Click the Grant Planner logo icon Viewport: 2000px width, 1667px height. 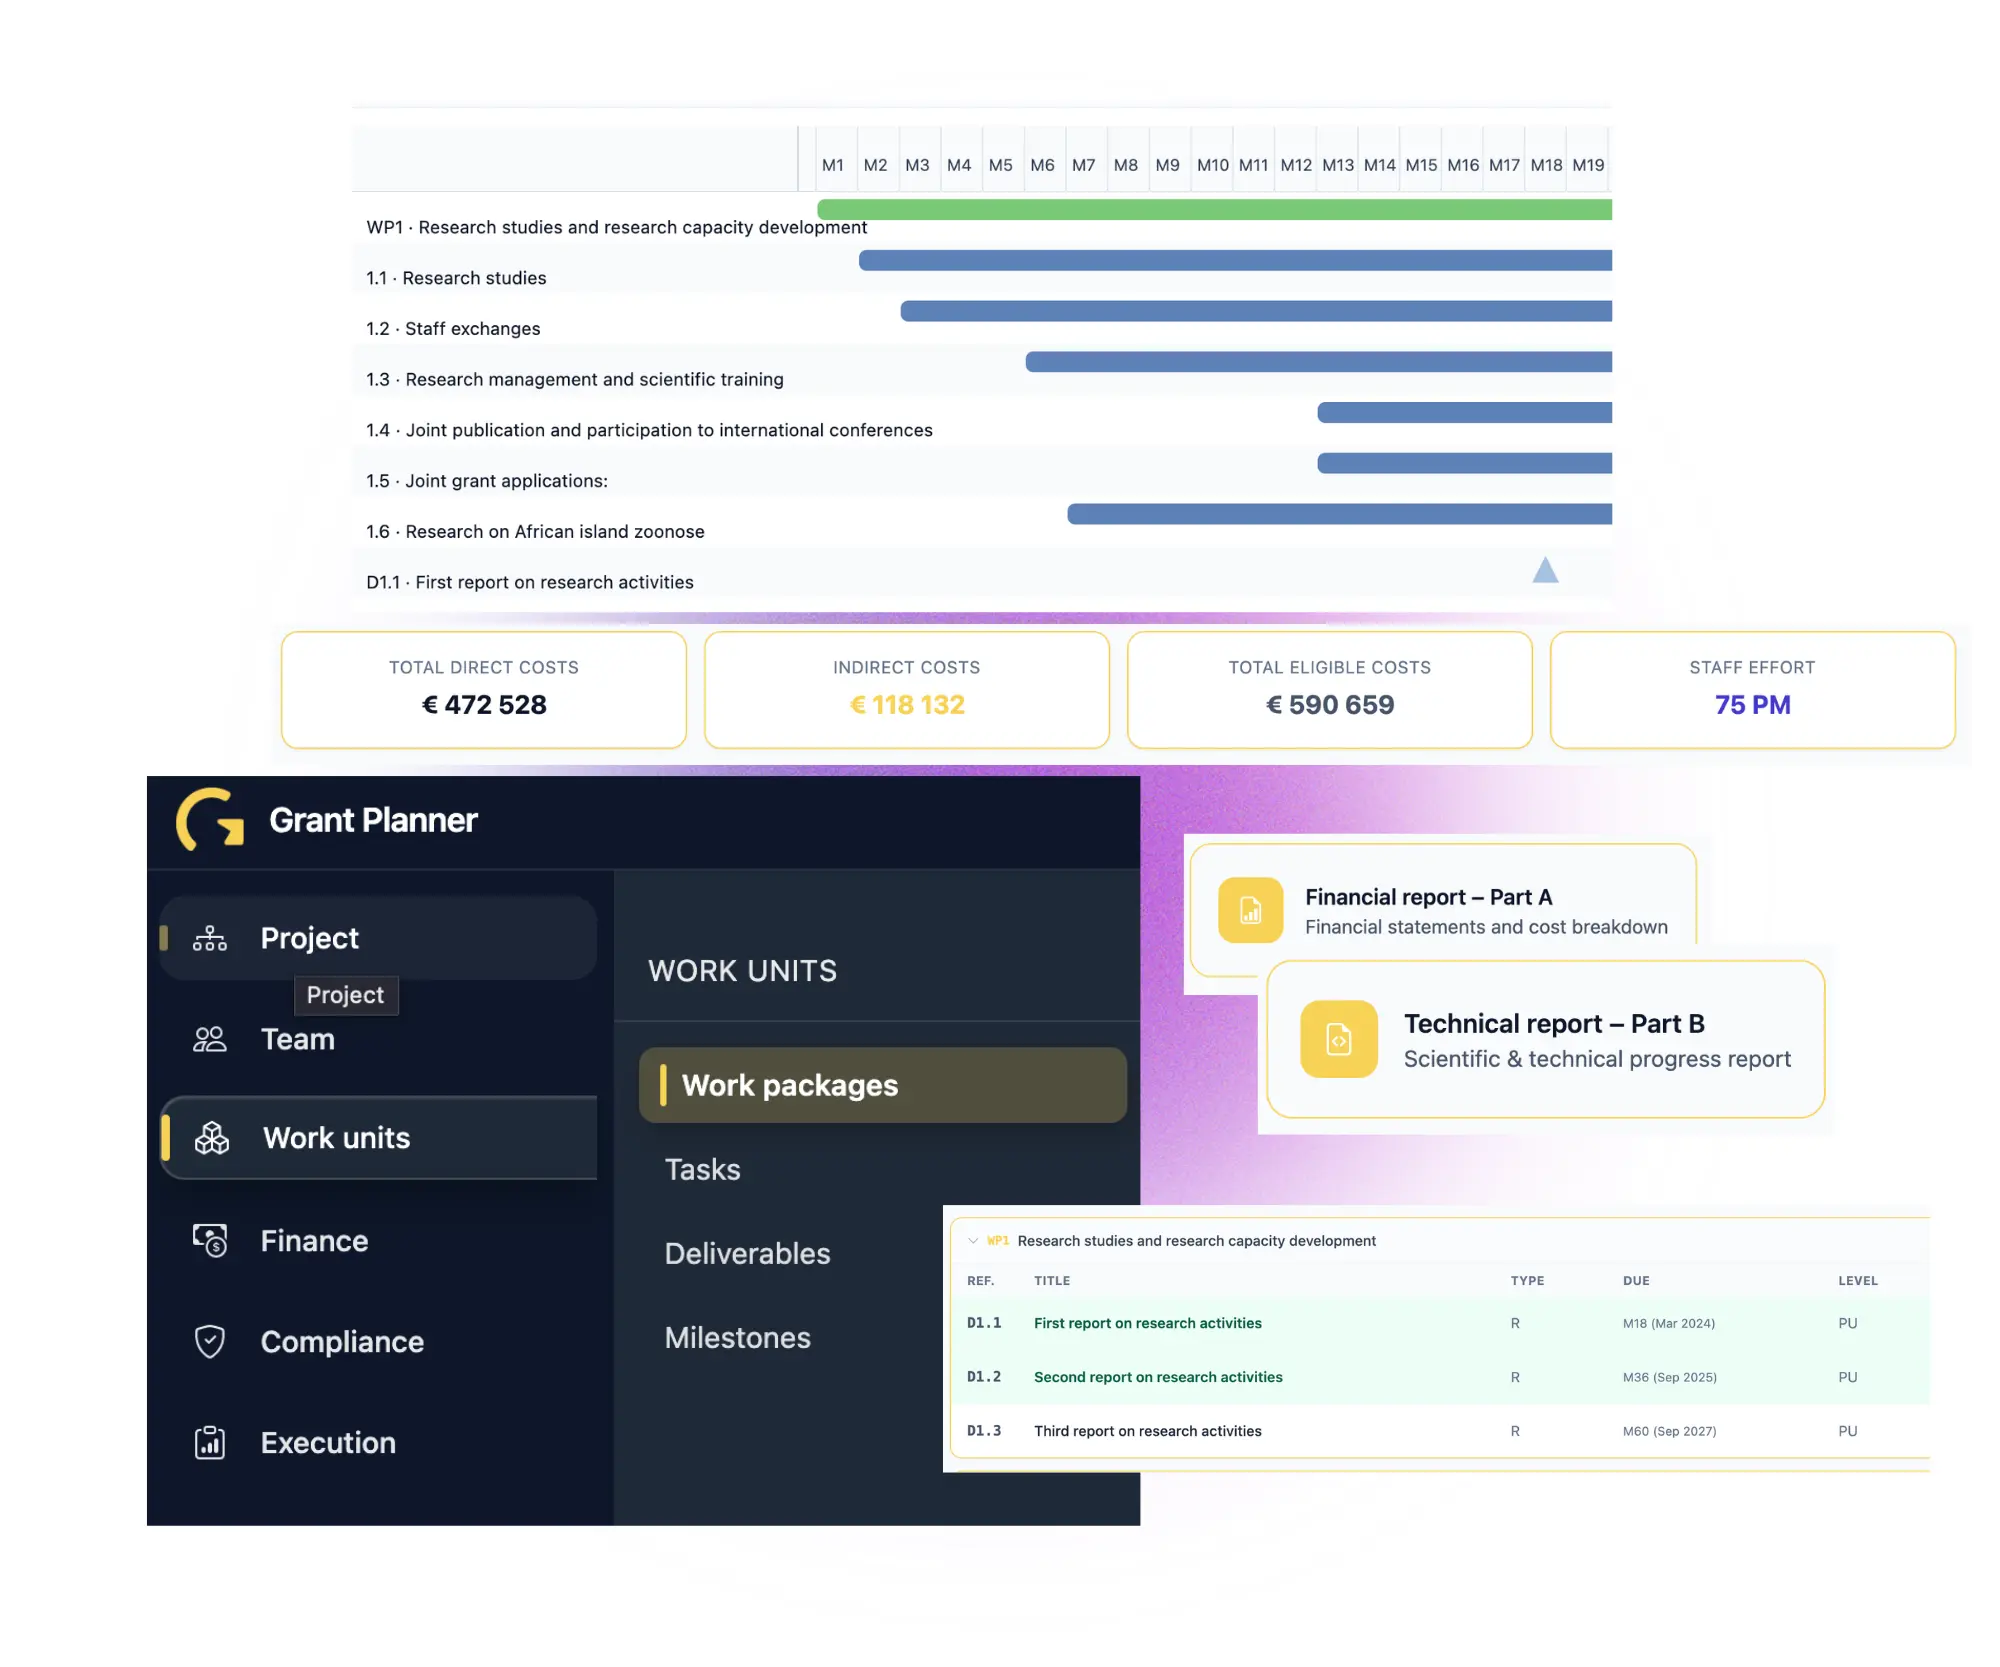click(210, 820)
